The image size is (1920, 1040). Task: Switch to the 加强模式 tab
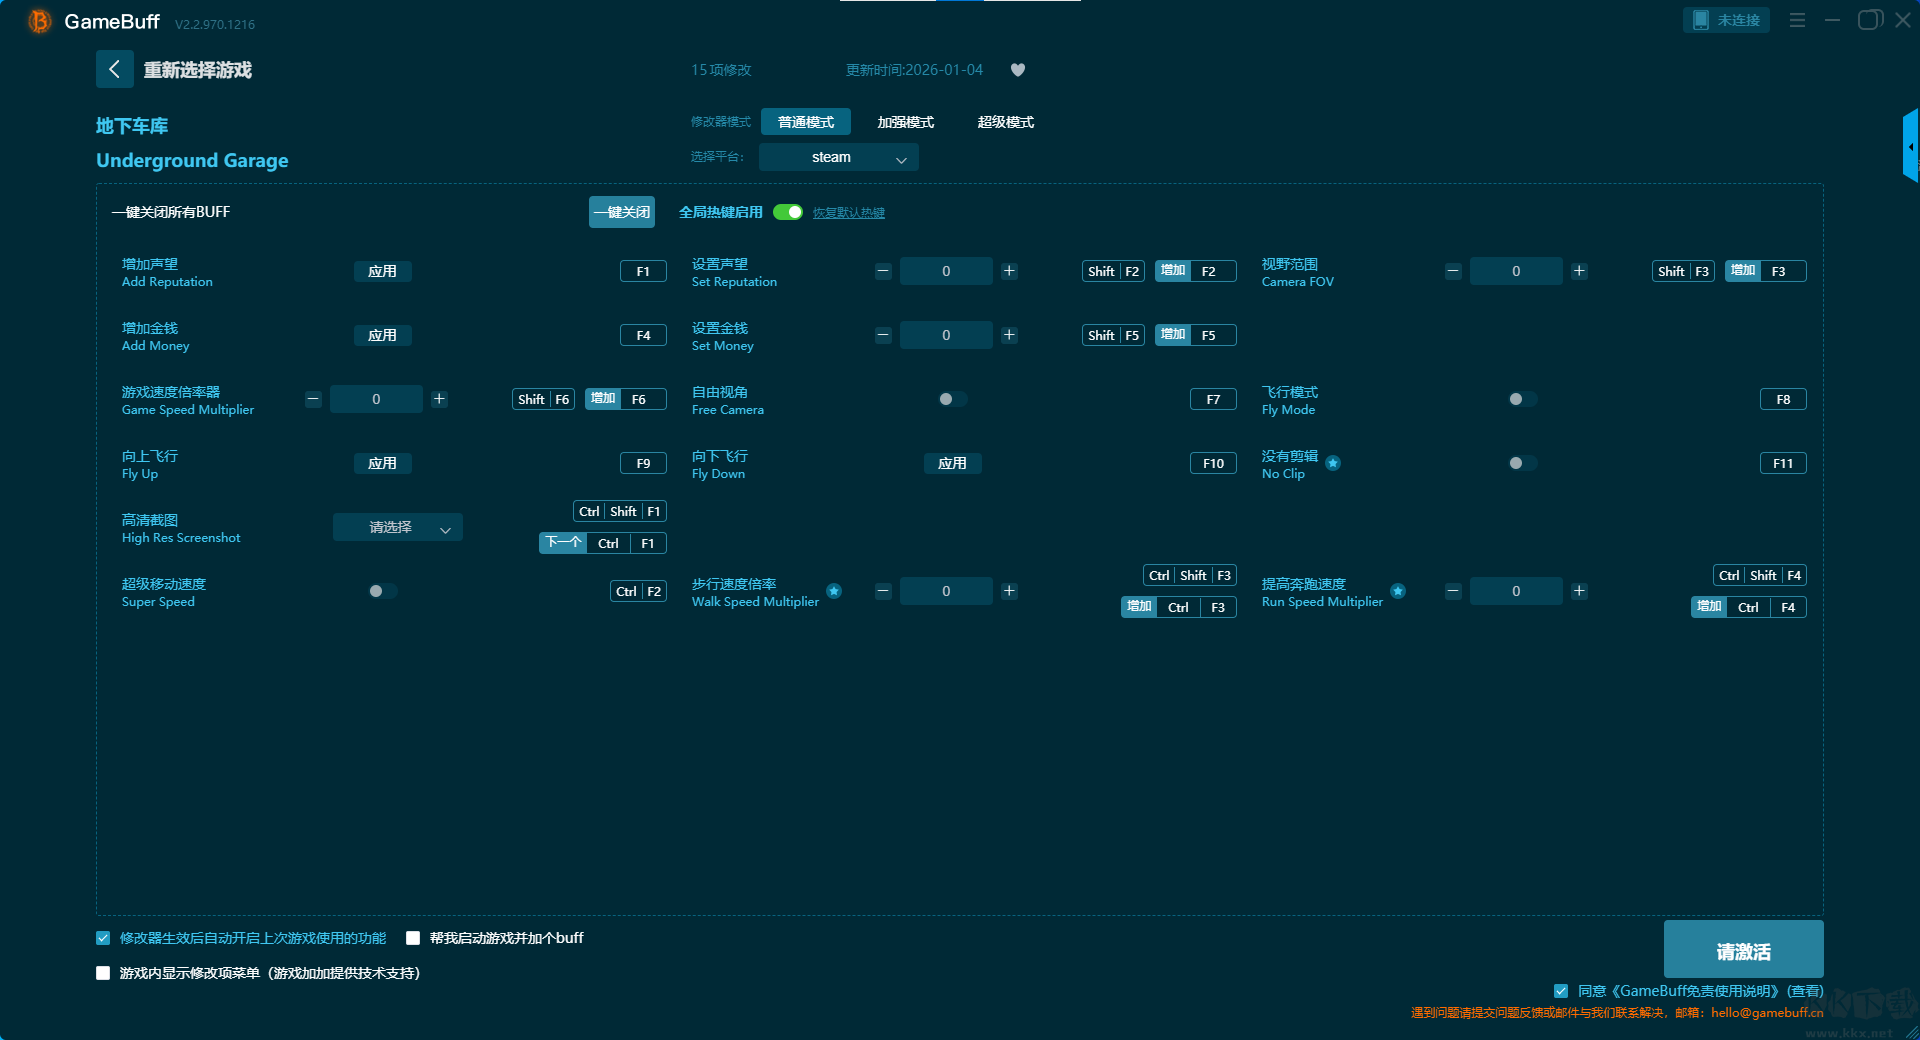coord(905,122)
